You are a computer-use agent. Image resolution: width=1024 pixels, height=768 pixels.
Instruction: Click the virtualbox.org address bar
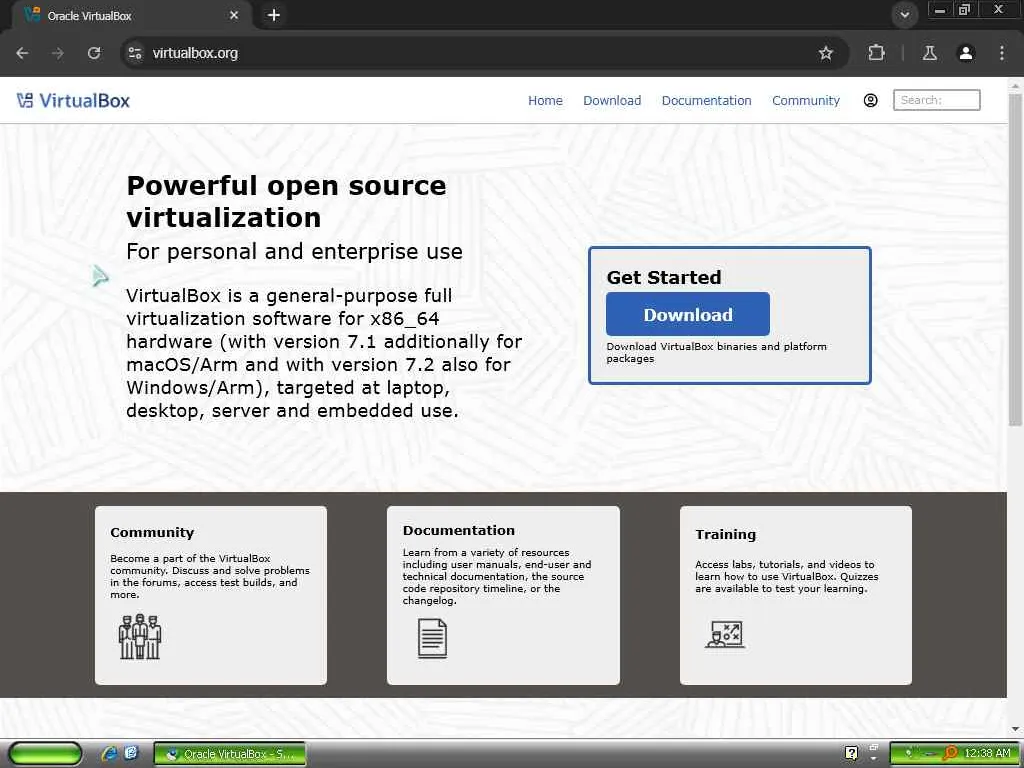click(483, 53)
